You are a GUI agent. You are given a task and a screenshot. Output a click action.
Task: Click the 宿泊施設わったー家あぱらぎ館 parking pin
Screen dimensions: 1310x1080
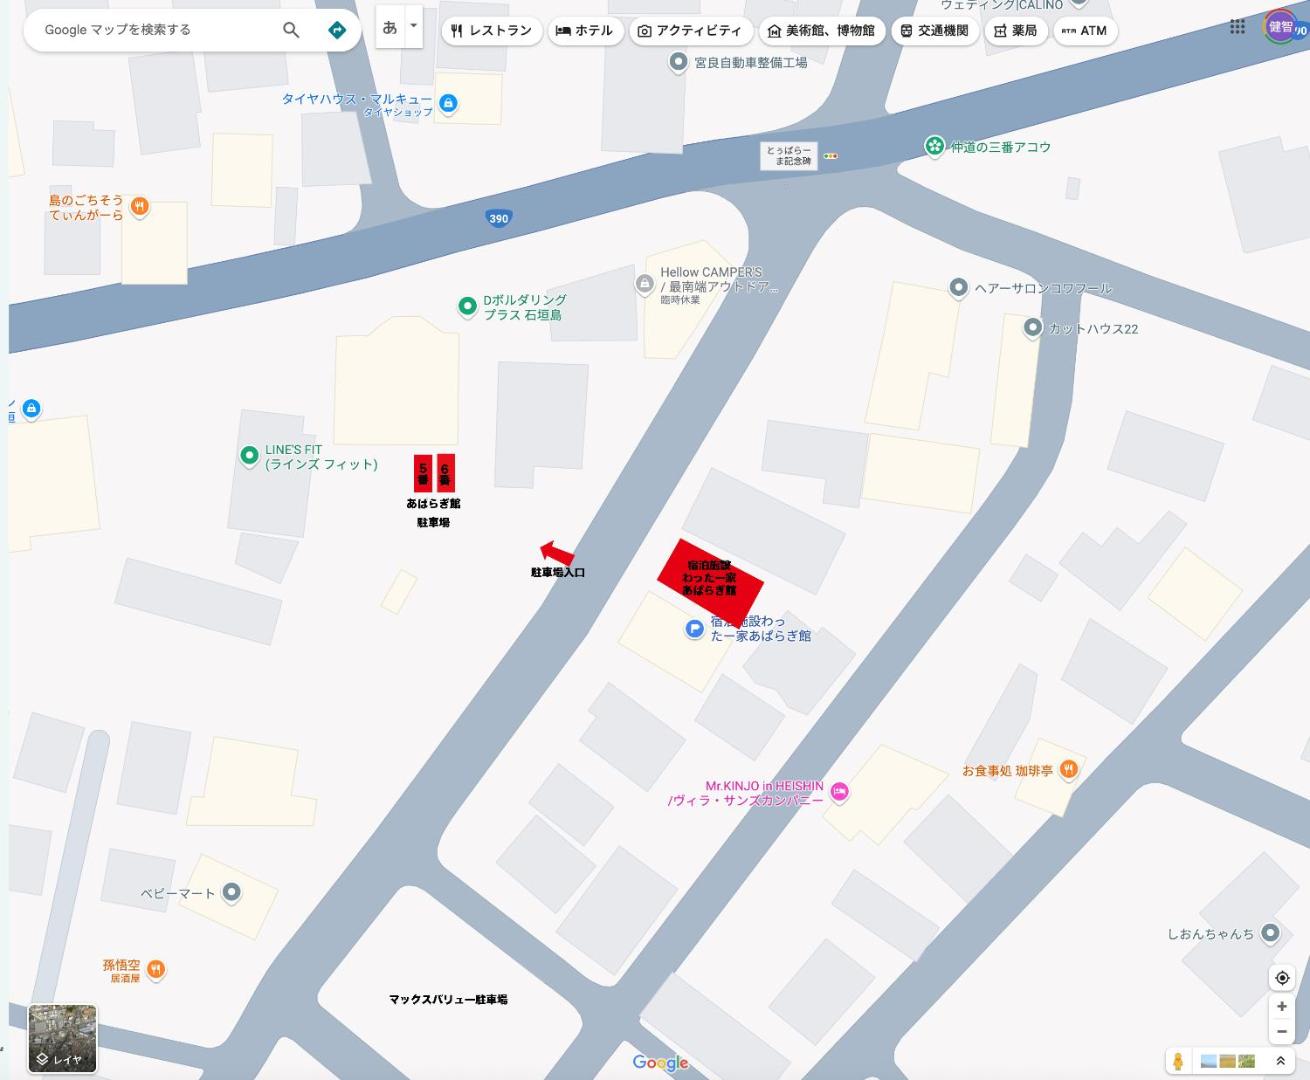(x=695, y=629)
